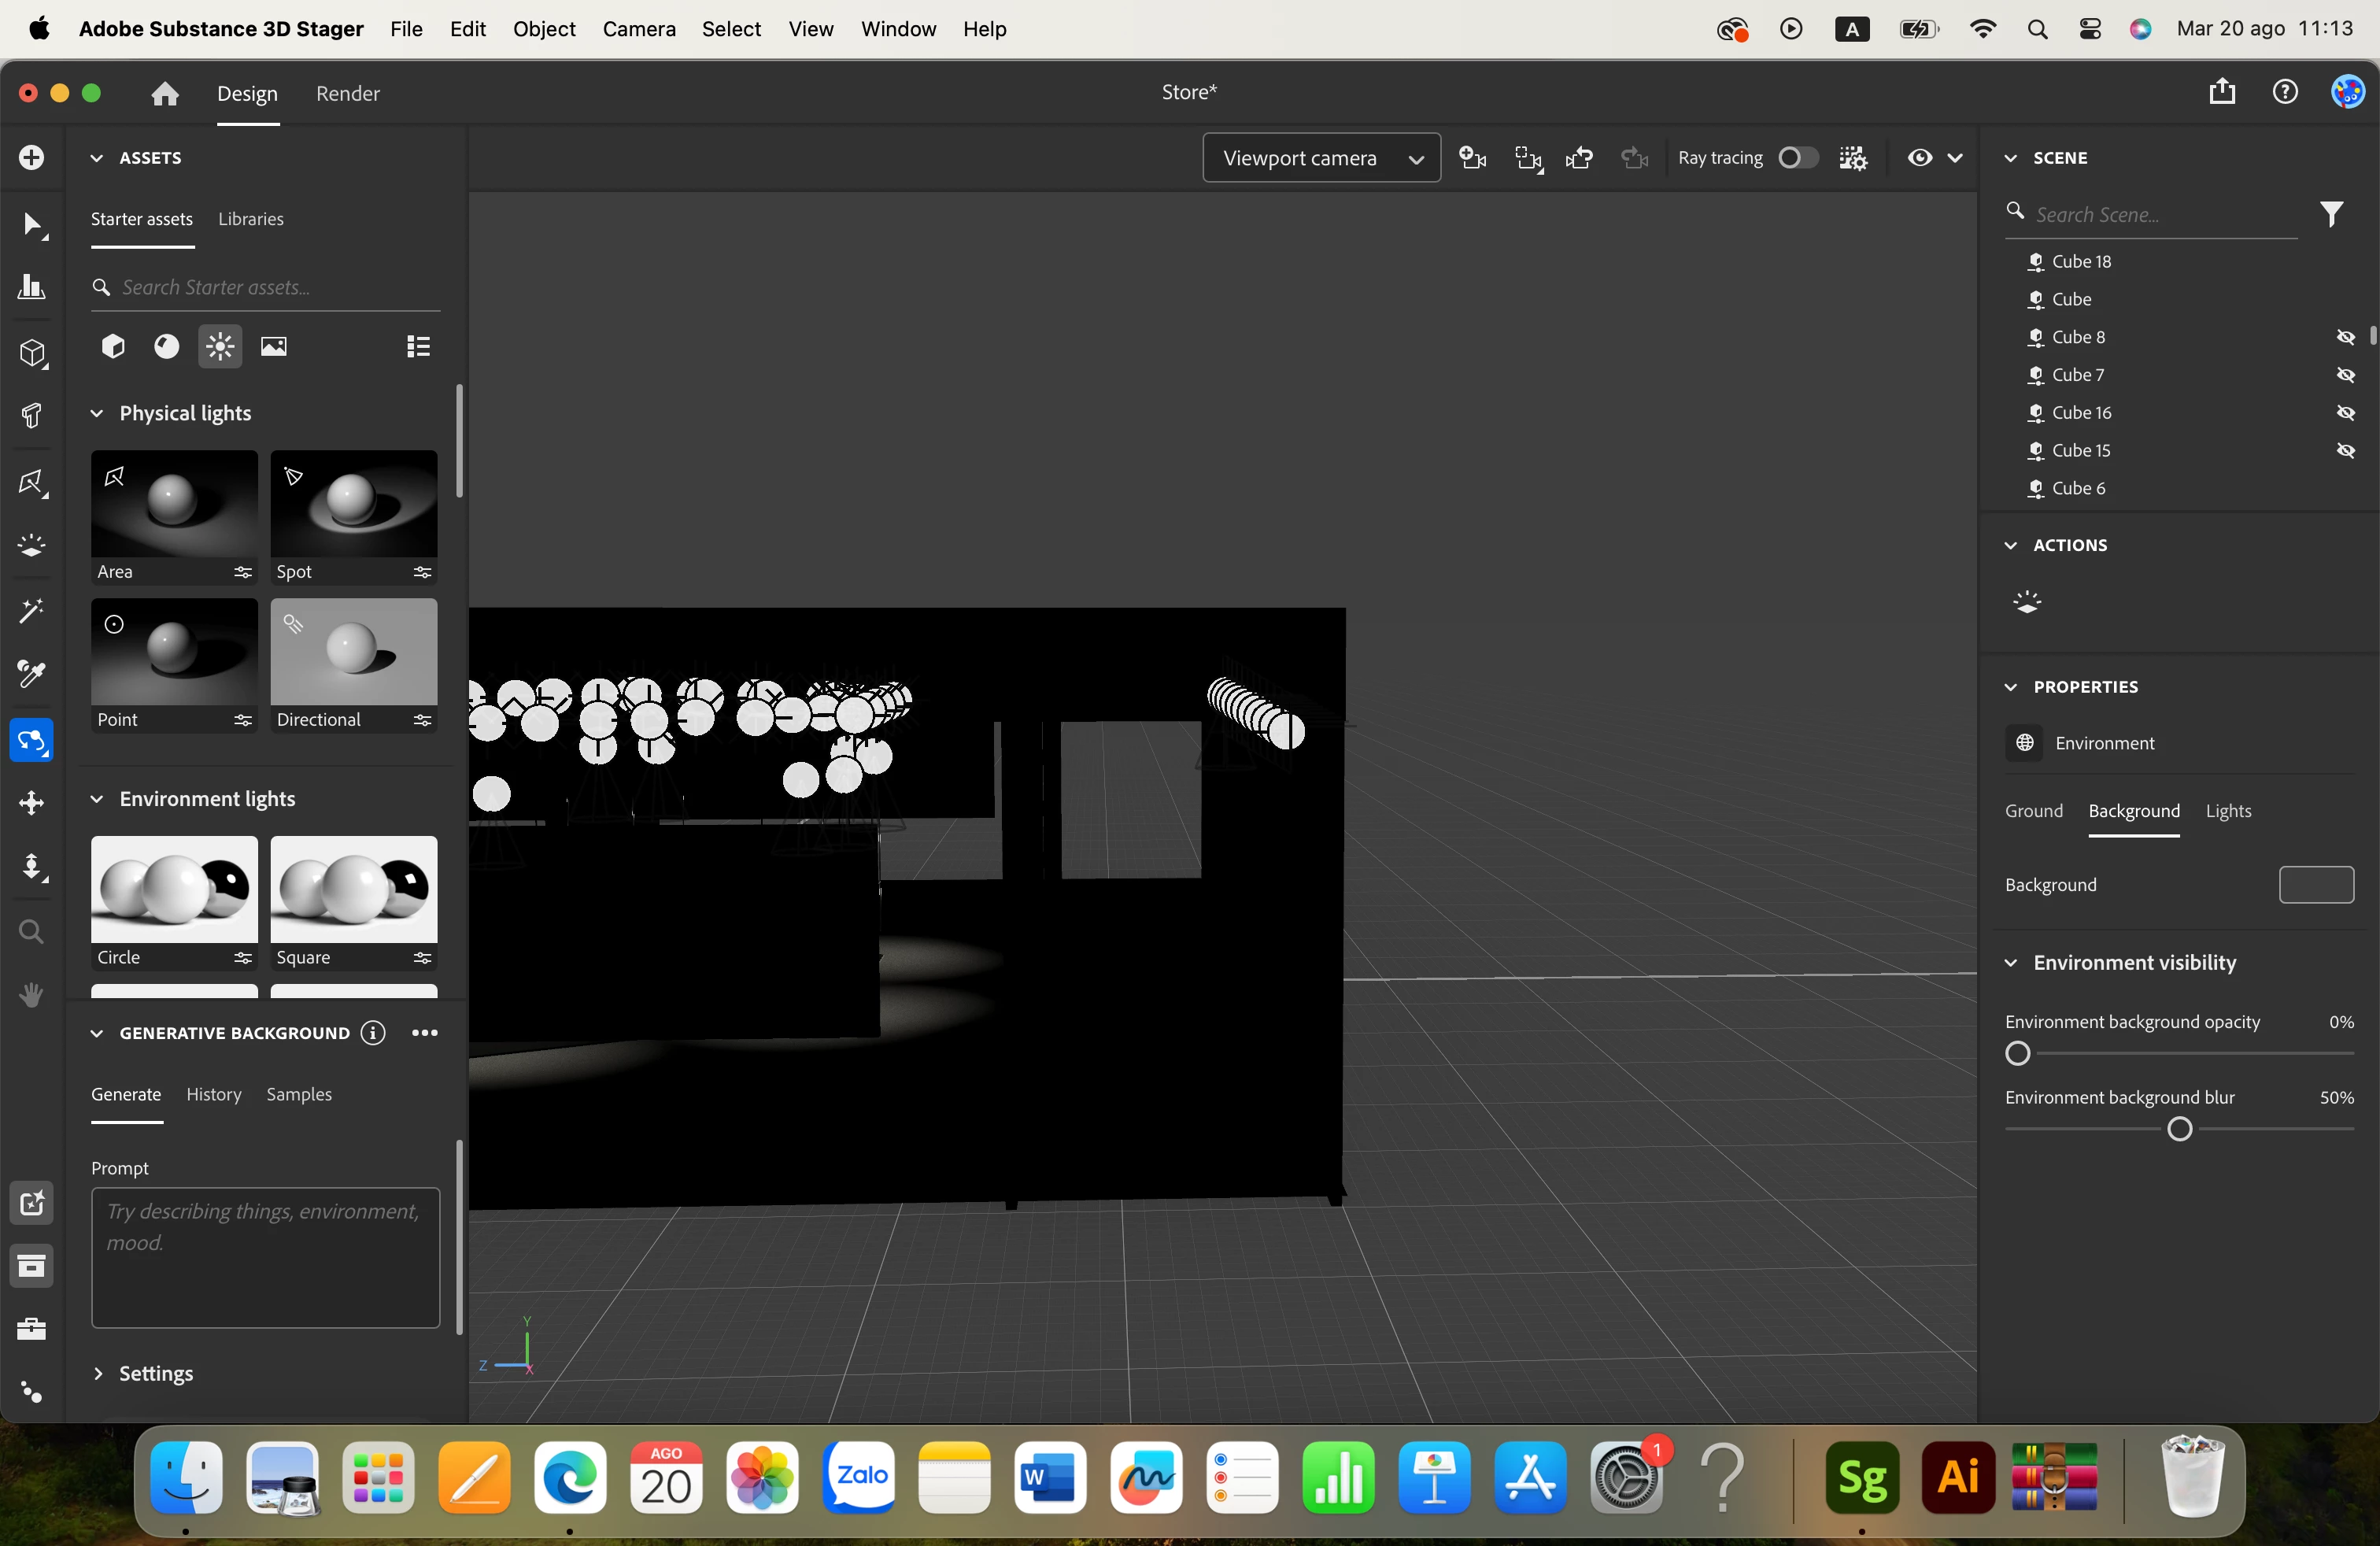Open the Libraries assets tab
Image resolution: width=2380 pixels, height=1546 pixels.
[250, 219]
